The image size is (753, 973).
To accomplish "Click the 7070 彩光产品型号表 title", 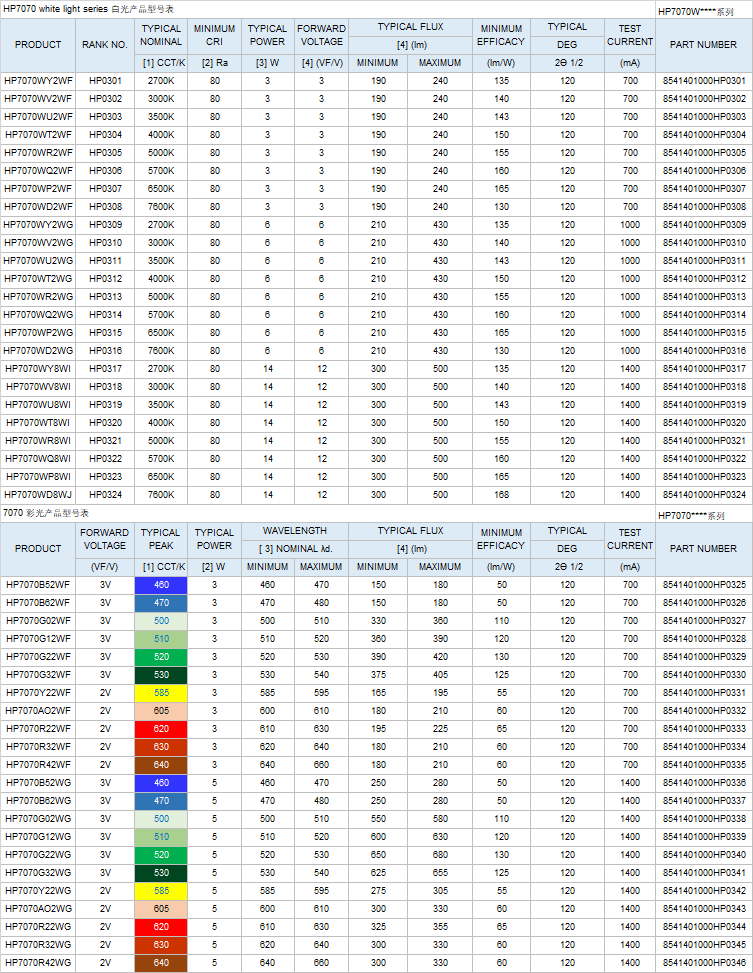I will point(46,513).
